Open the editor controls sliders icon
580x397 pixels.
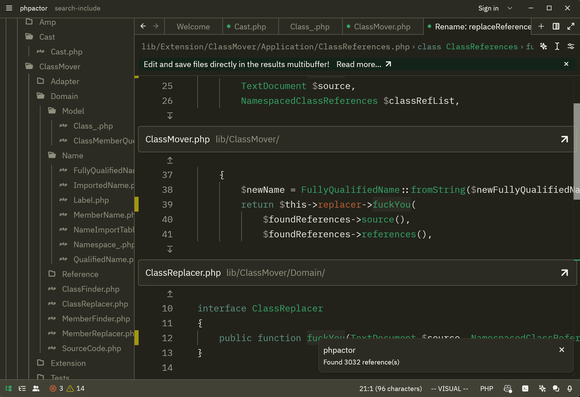(x=571, y=46)
